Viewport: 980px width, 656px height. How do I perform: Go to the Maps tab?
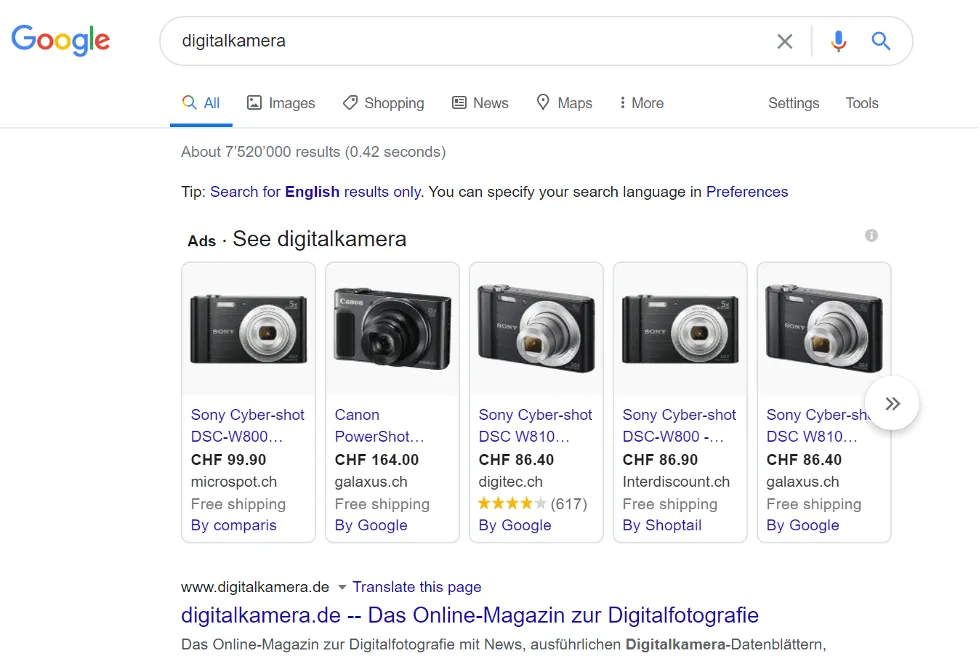click(x=564, y=103)
